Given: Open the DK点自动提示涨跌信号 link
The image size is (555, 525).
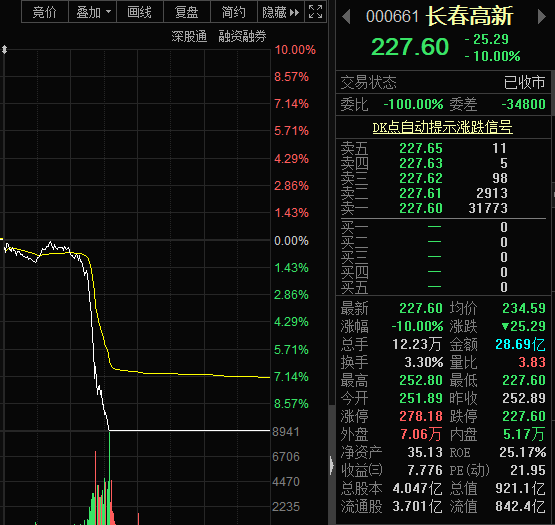Looking at the screenshot, I should 442,127.
